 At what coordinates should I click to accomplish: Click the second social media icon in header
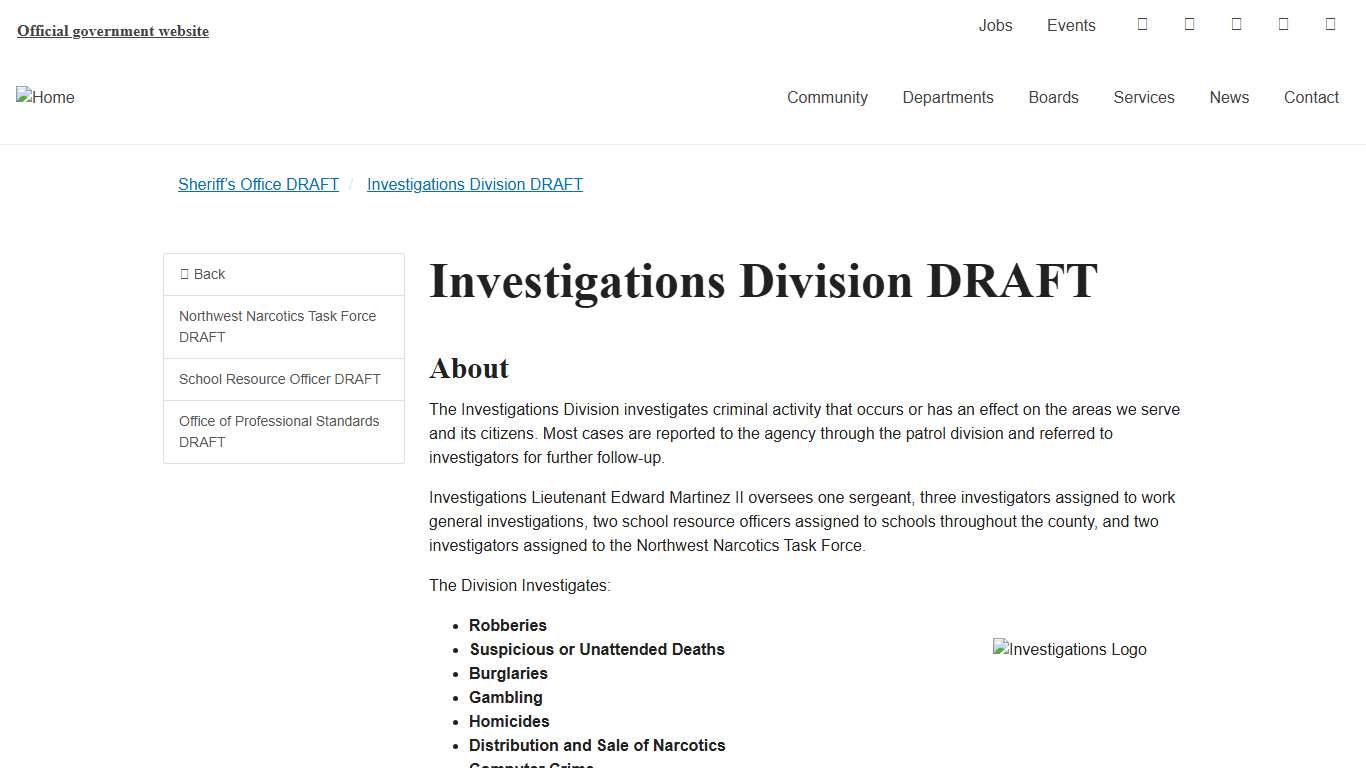(1189, 24)
